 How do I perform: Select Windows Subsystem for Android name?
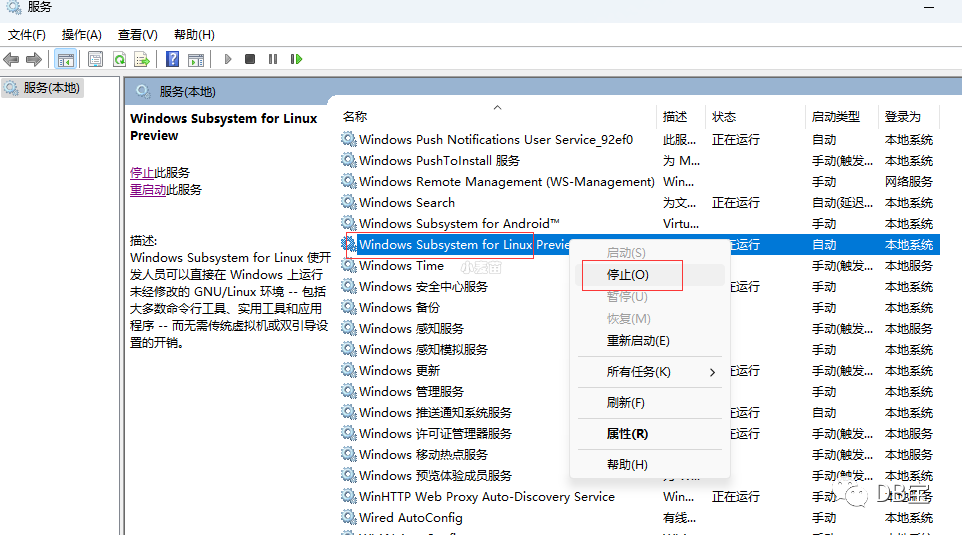tap(459, 224)
